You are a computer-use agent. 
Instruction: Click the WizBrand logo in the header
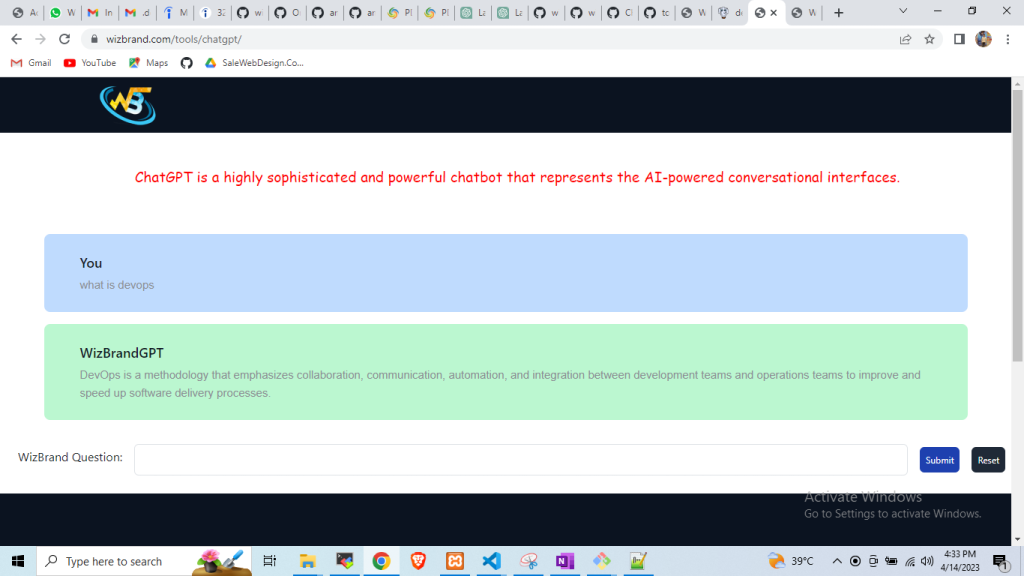(127, 105)
